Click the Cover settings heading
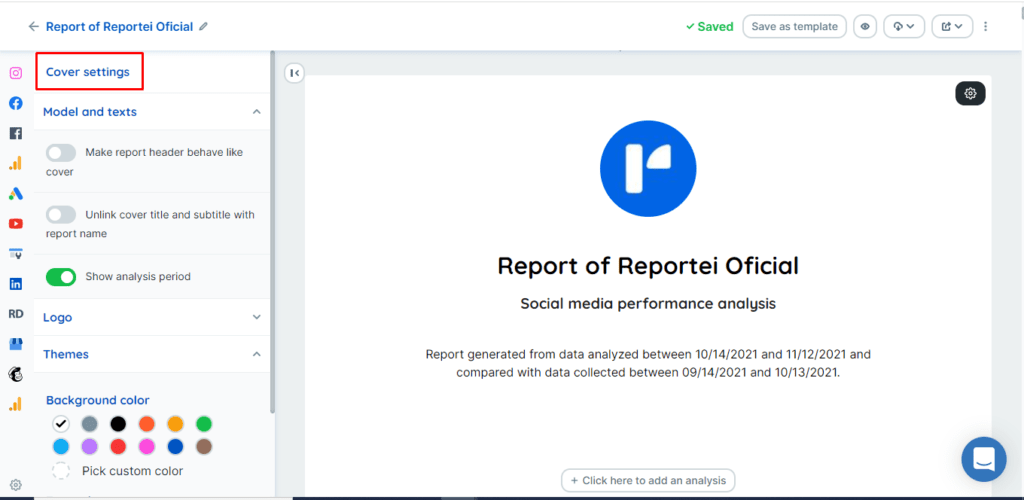The width and height of the screenshot is (1024, 500). click(88, 72)
